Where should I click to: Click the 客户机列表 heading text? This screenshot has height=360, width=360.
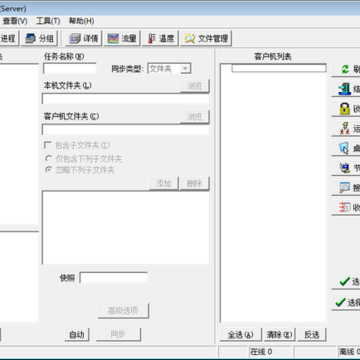point(273,57)
